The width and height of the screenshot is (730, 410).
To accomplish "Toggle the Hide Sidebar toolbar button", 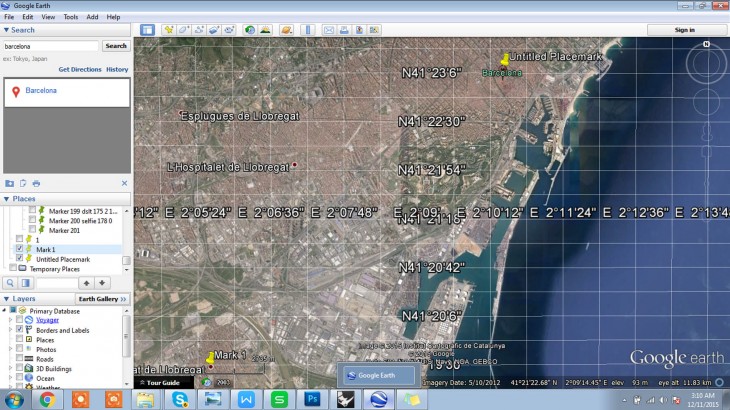I will (147, 30).
